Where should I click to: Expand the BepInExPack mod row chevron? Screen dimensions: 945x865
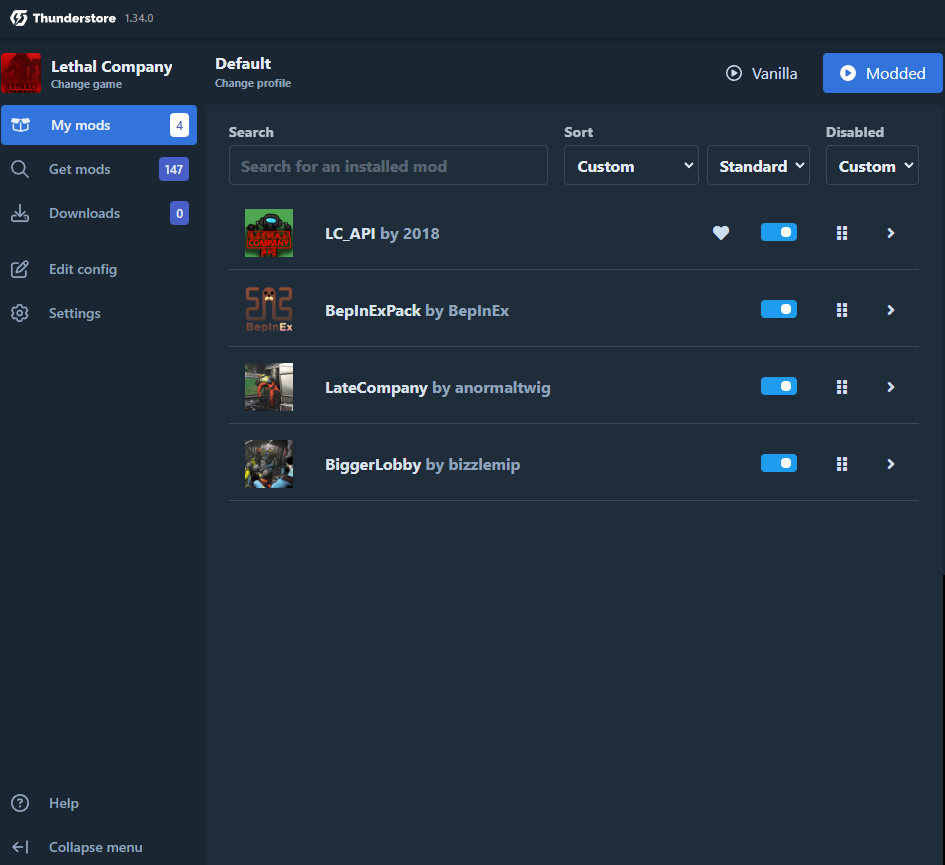coord(891,310)
